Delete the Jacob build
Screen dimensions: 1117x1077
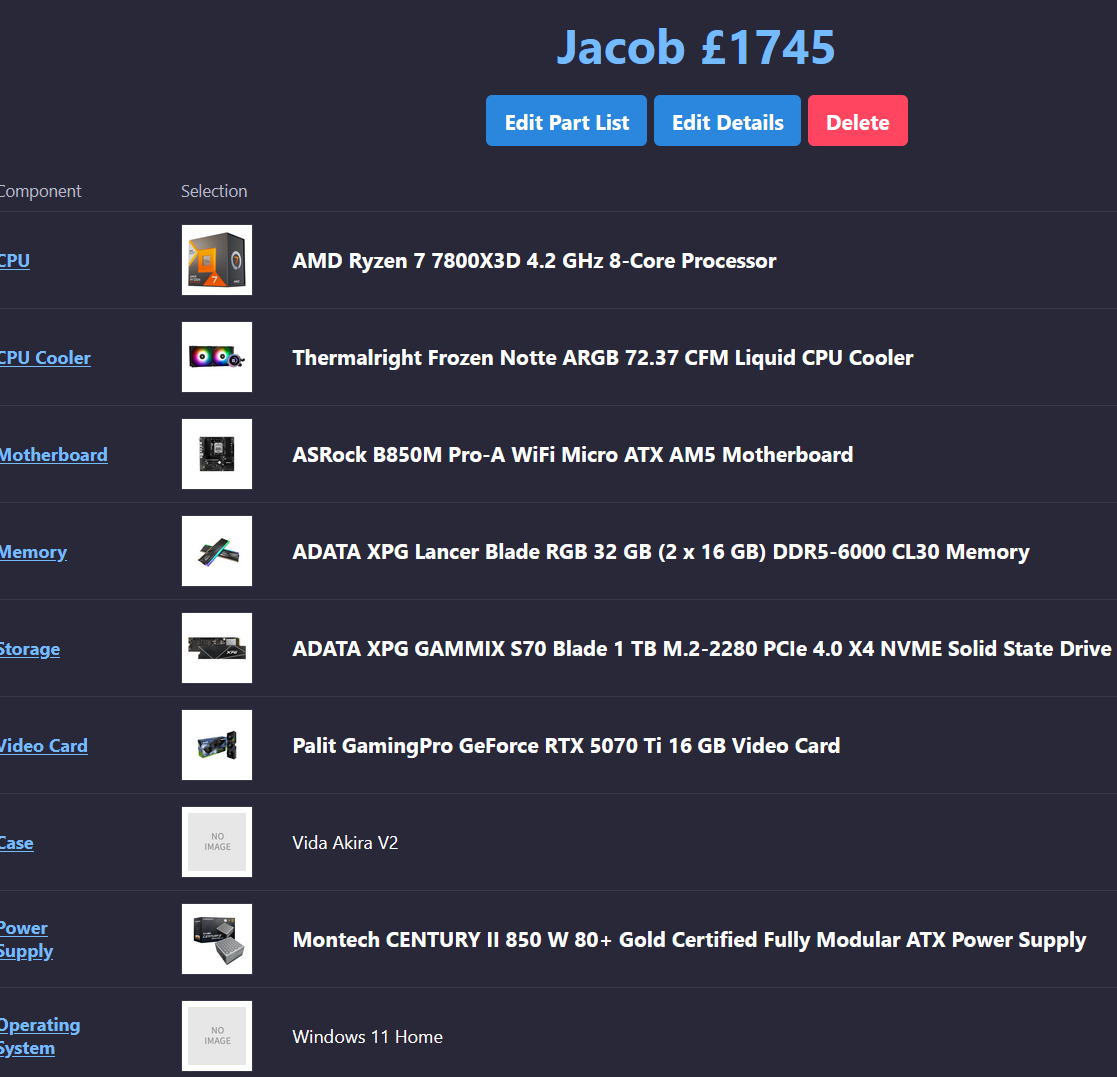click(x=858, y=121)
